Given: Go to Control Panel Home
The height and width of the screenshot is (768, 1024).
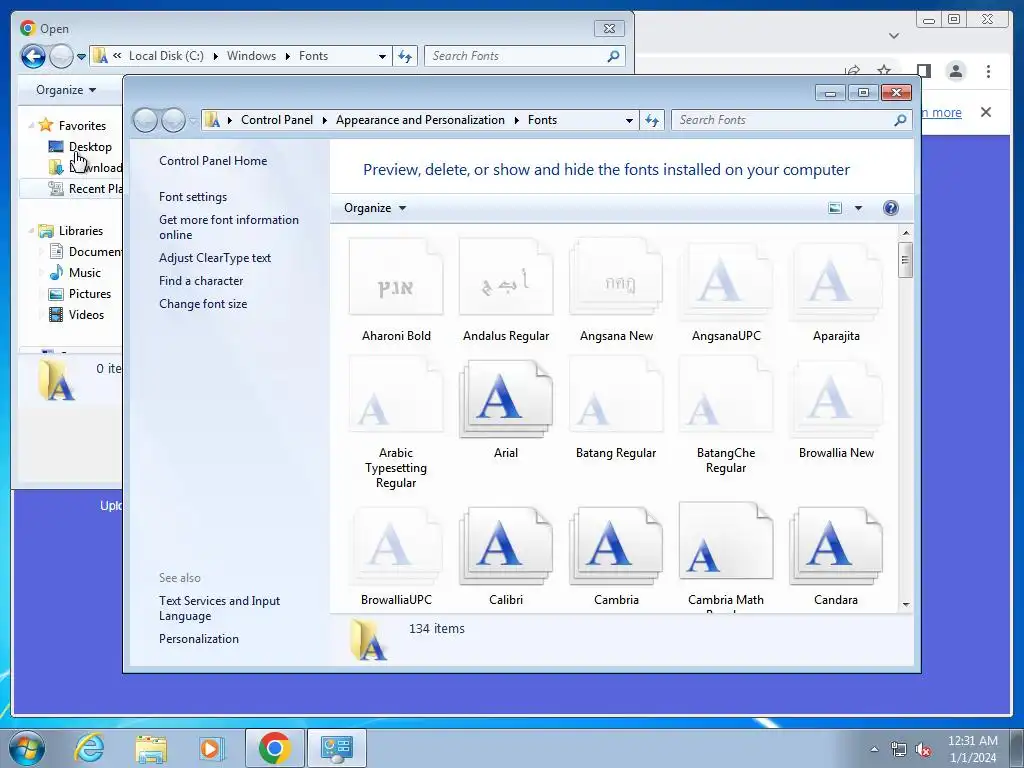Looking at the screenshot, I should (213, 161).
